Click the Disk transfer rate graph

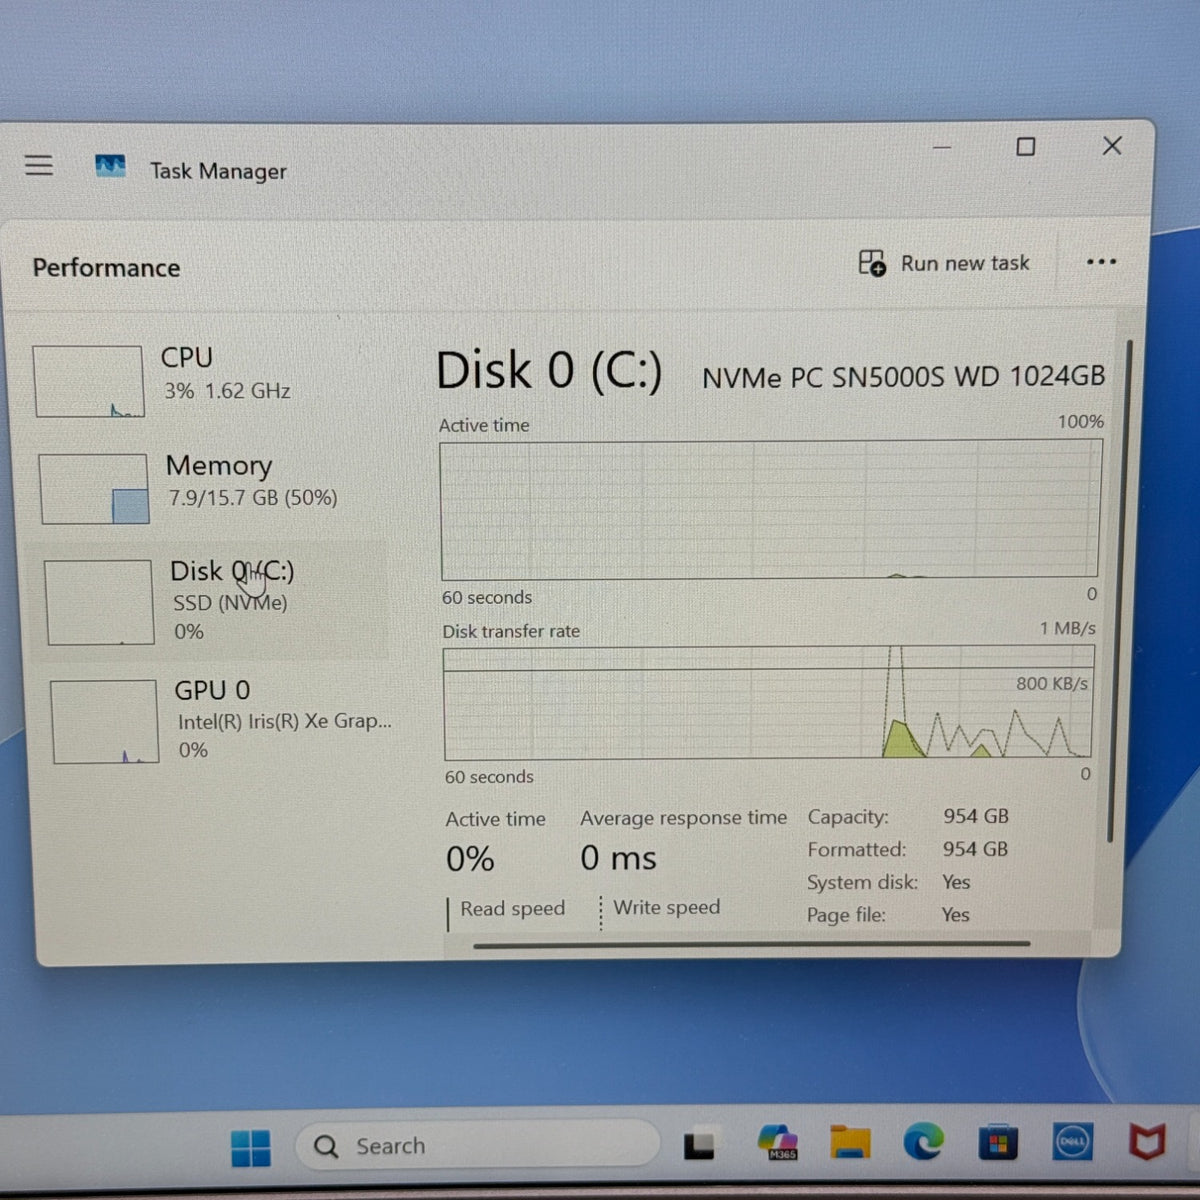[768, 703]
